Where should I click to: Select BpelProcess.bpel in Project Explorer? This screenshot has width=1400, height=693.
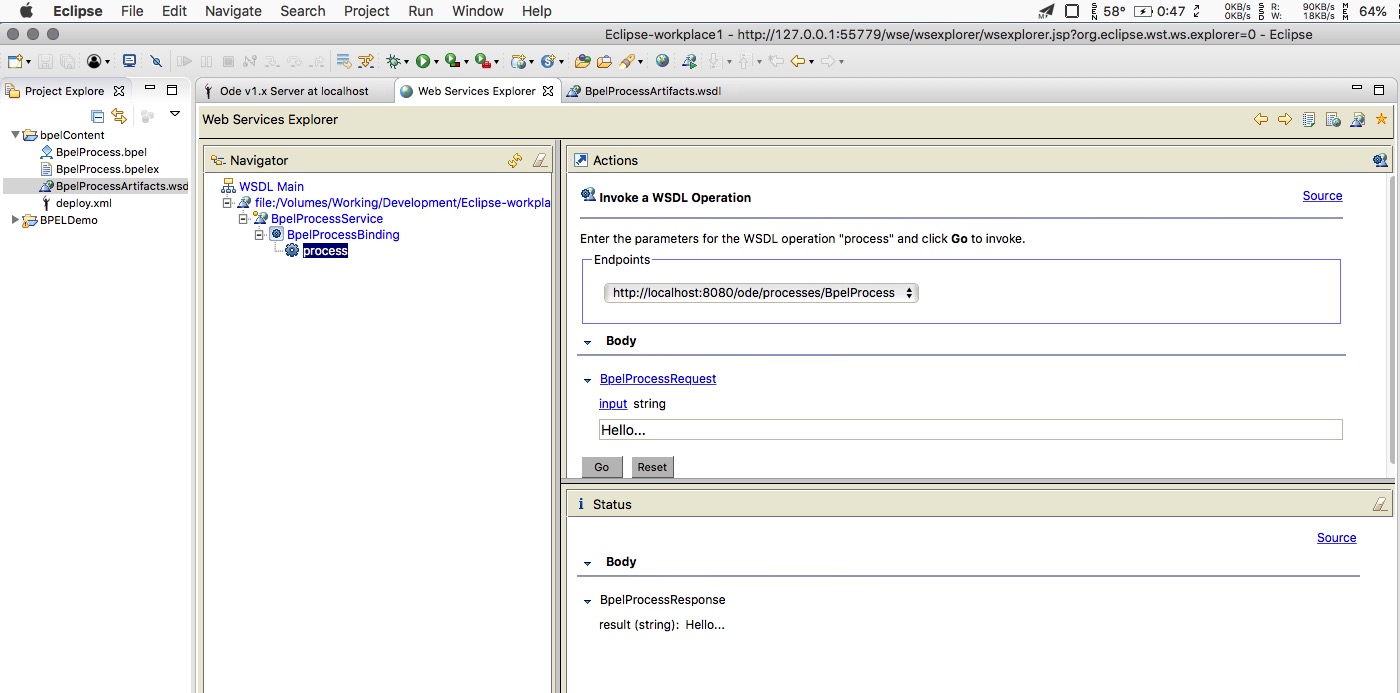[101, 152]
